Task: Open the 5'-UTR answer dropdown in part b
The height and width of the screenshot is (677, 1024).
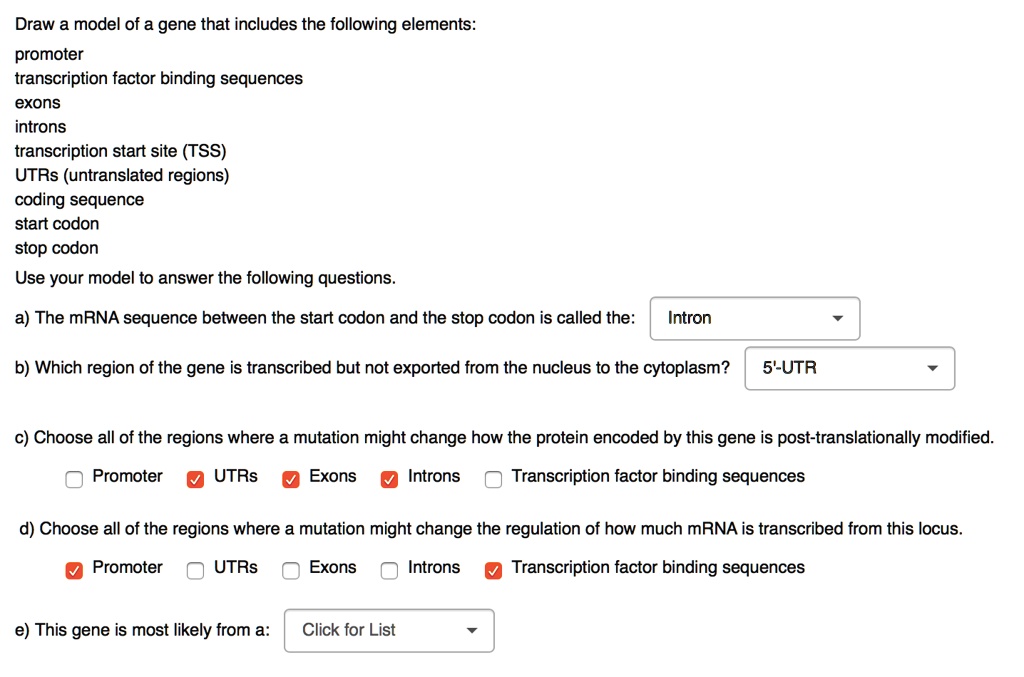Action: (849, 368)
